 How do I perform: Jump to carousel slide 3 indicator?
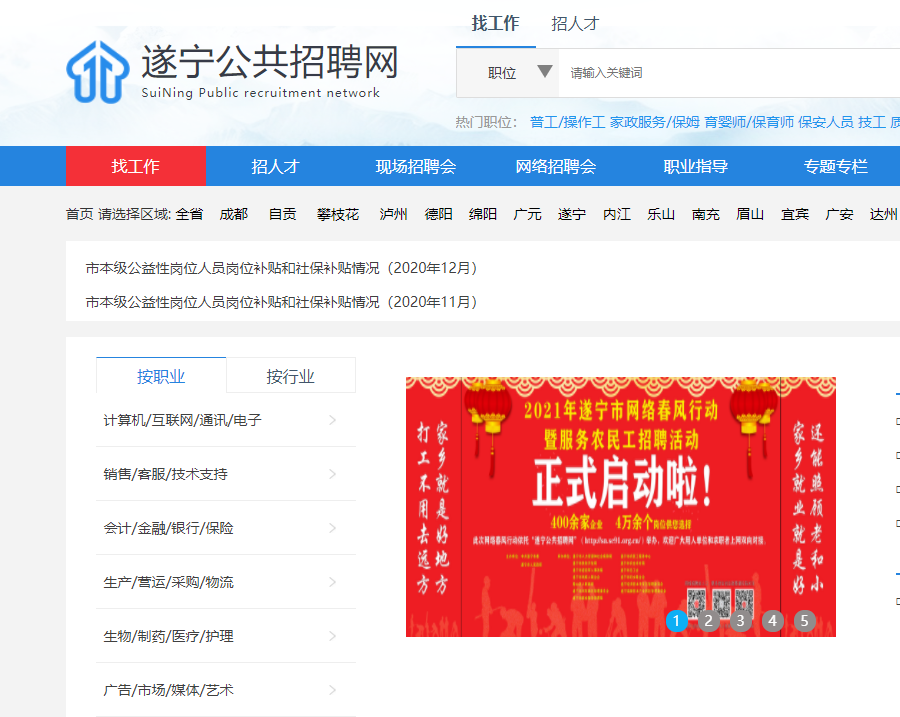(740, 621)
